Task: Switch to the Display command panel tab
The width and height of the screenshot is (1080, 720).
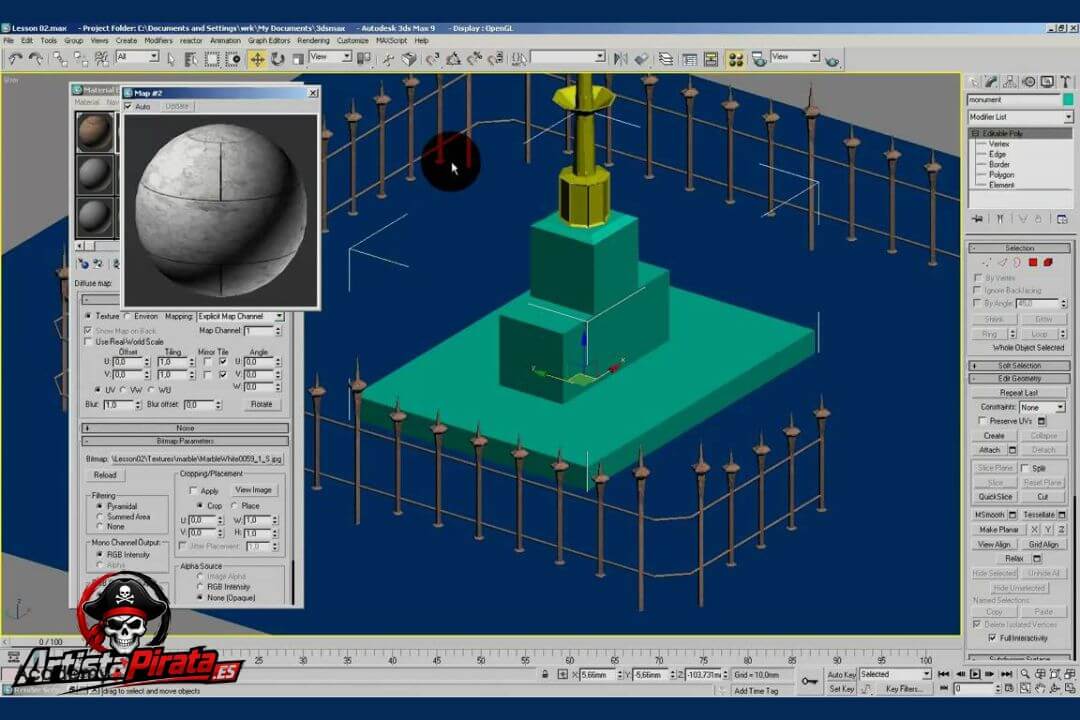Action: 1047,82
